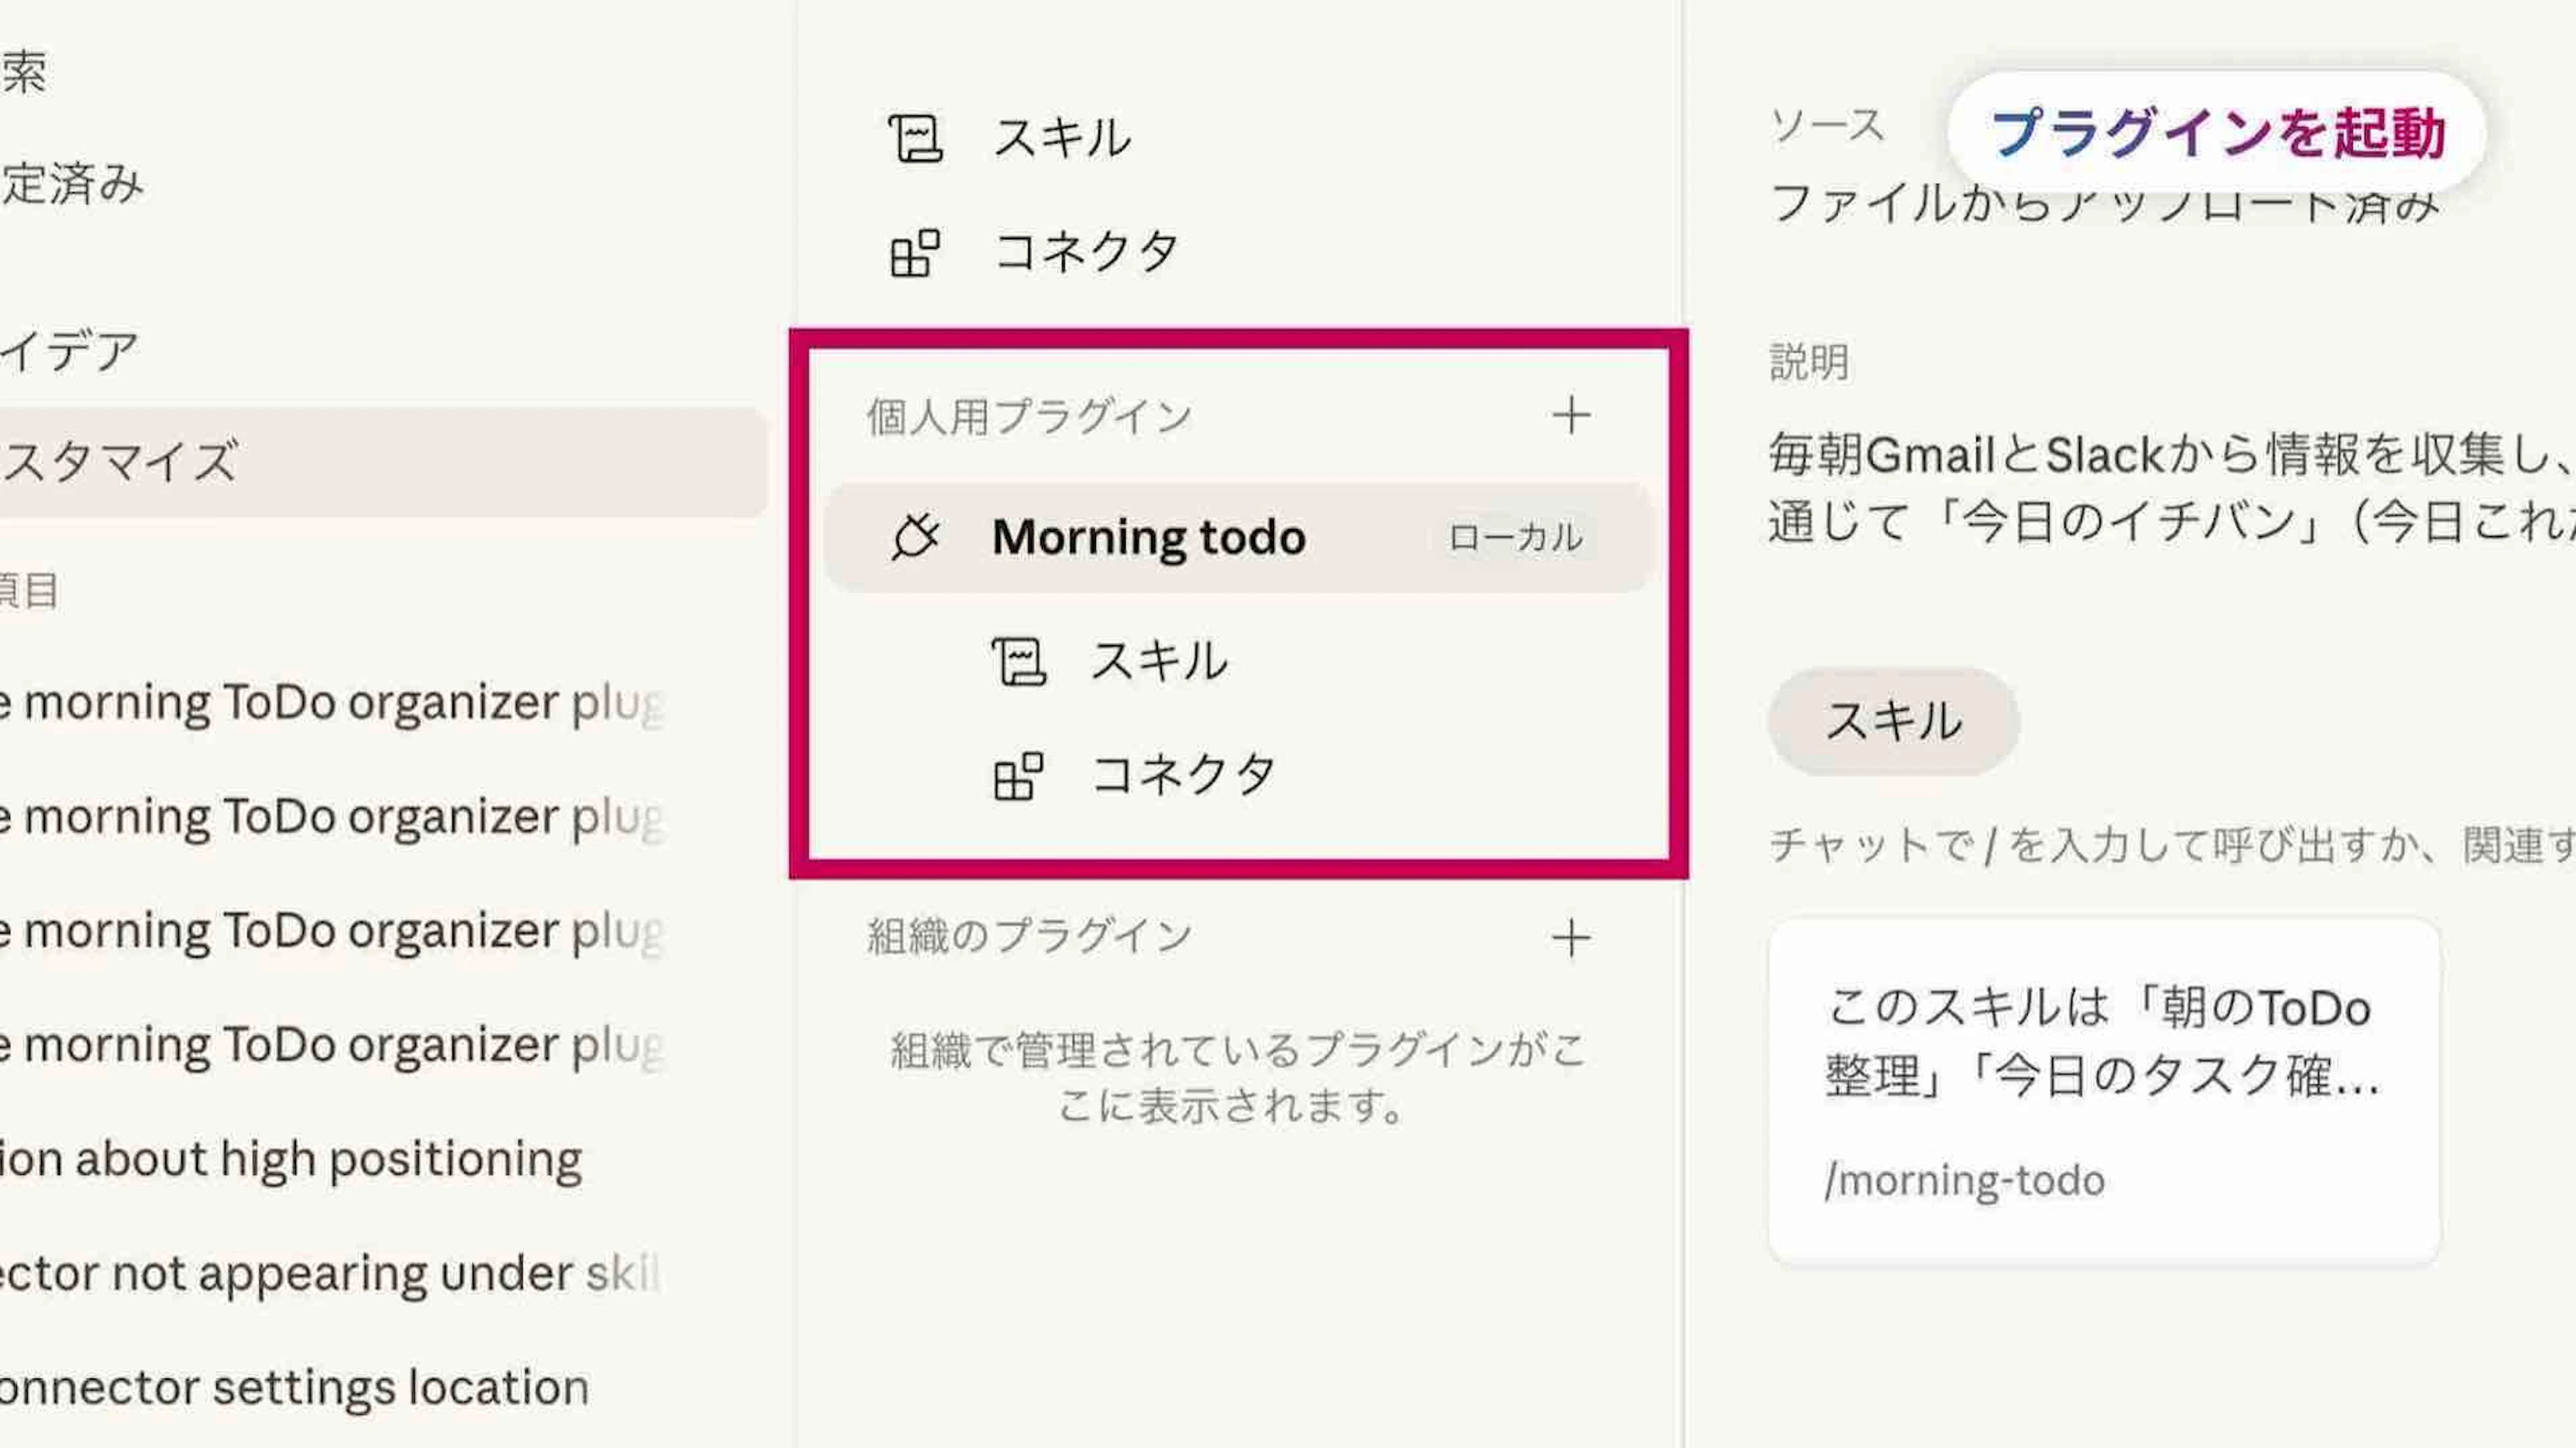The height and width of the screenshot is (1448, 2576).
Task: Add an organization plugin with plus icon
Action: click(1571, 937)
